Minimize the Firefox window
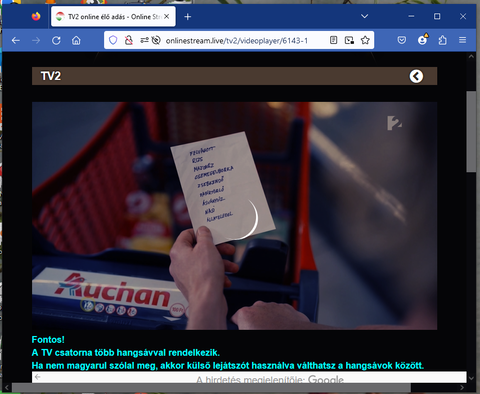480x394 pixels. [411, 16]
